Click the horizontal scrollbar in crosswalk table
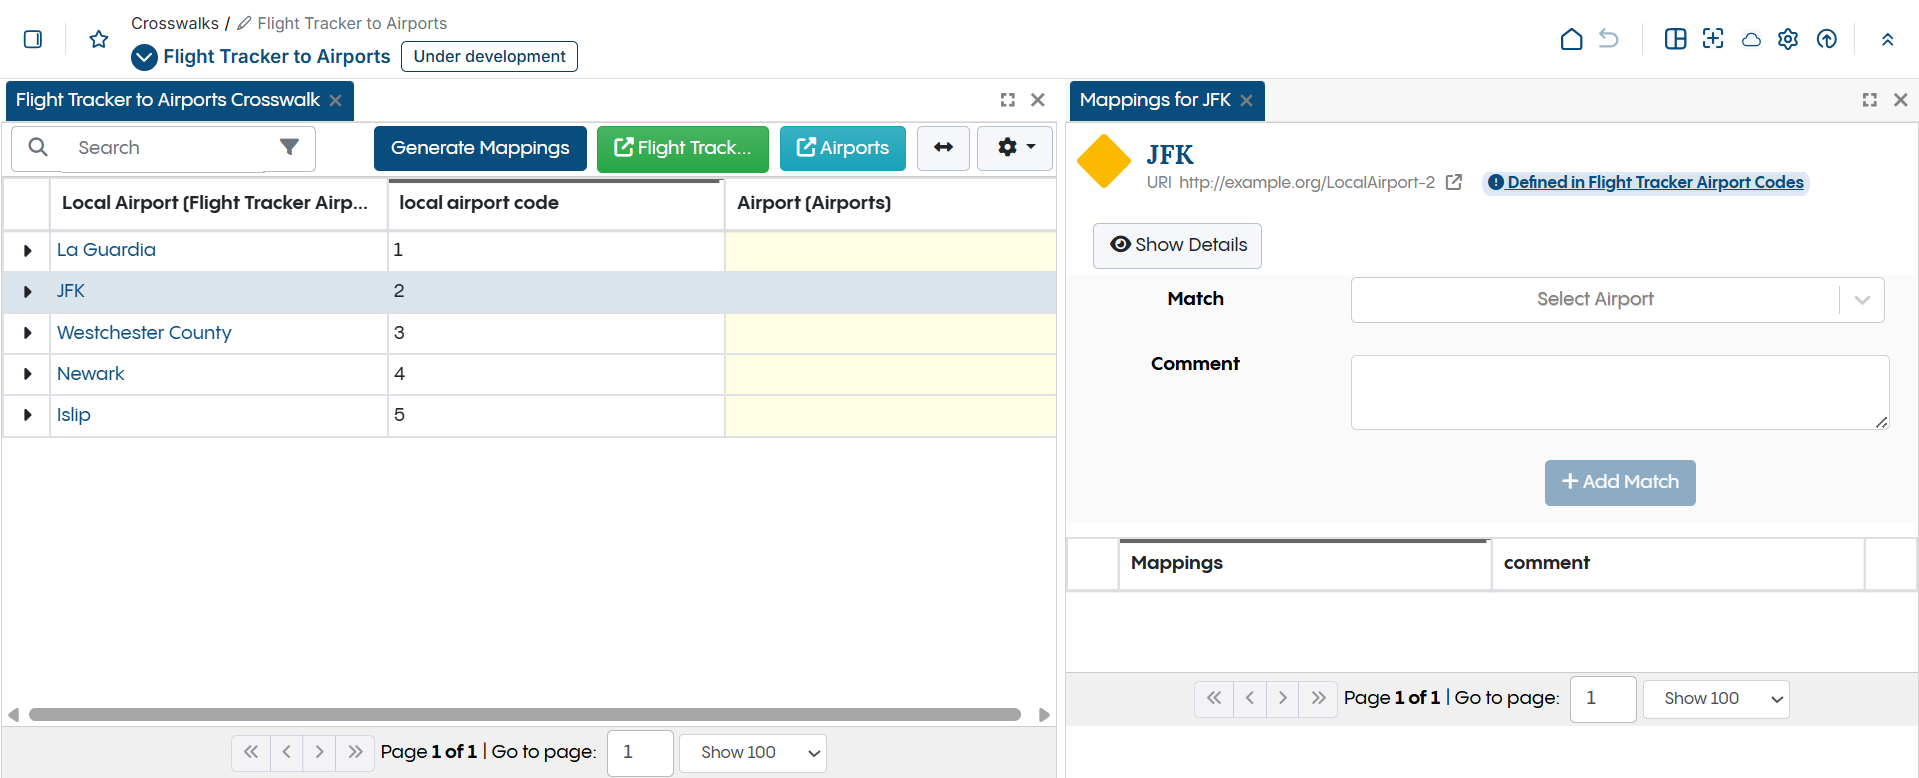 524,714
